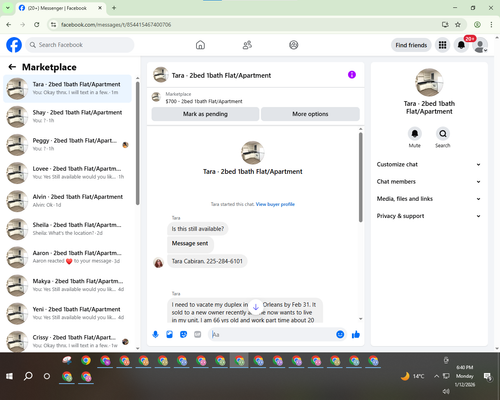The width and height of the screenshot is (500, 400).
Task: Mute the Tara conversation bell icon
Action: pyautogui.click(x=415, y=134)
